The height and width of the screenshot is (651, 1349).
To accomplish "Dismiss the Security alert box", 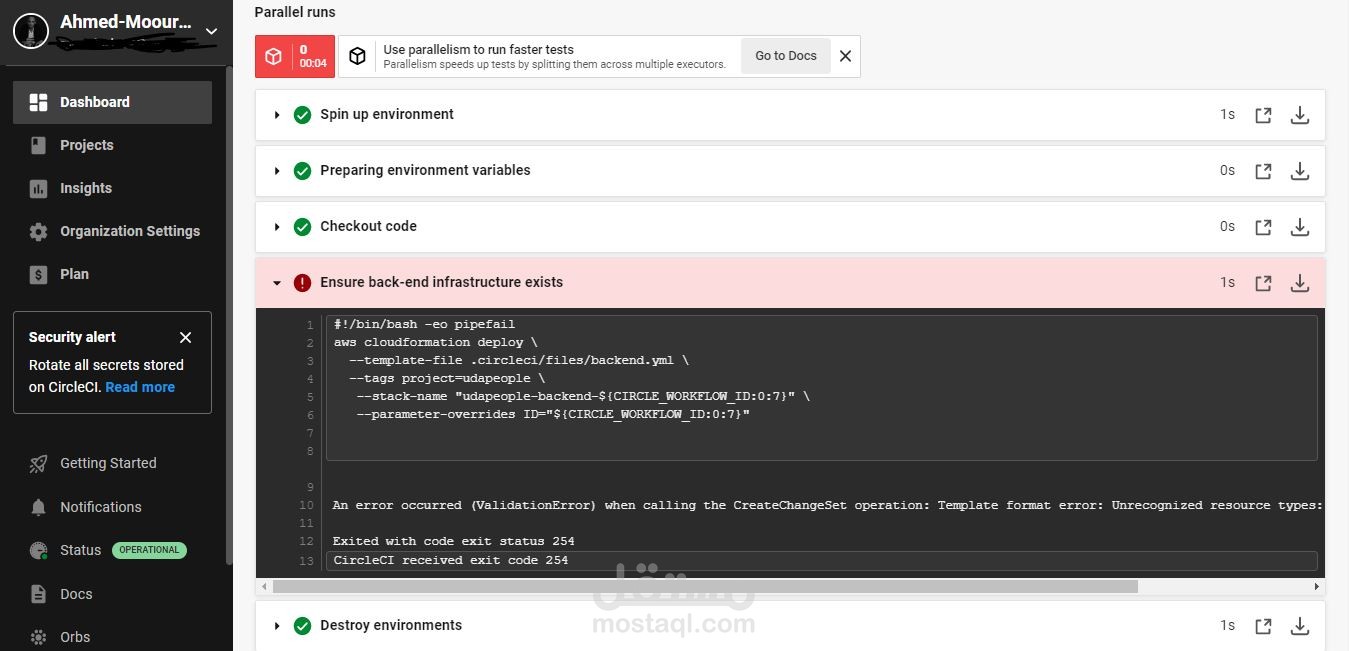I will (185, 337).
